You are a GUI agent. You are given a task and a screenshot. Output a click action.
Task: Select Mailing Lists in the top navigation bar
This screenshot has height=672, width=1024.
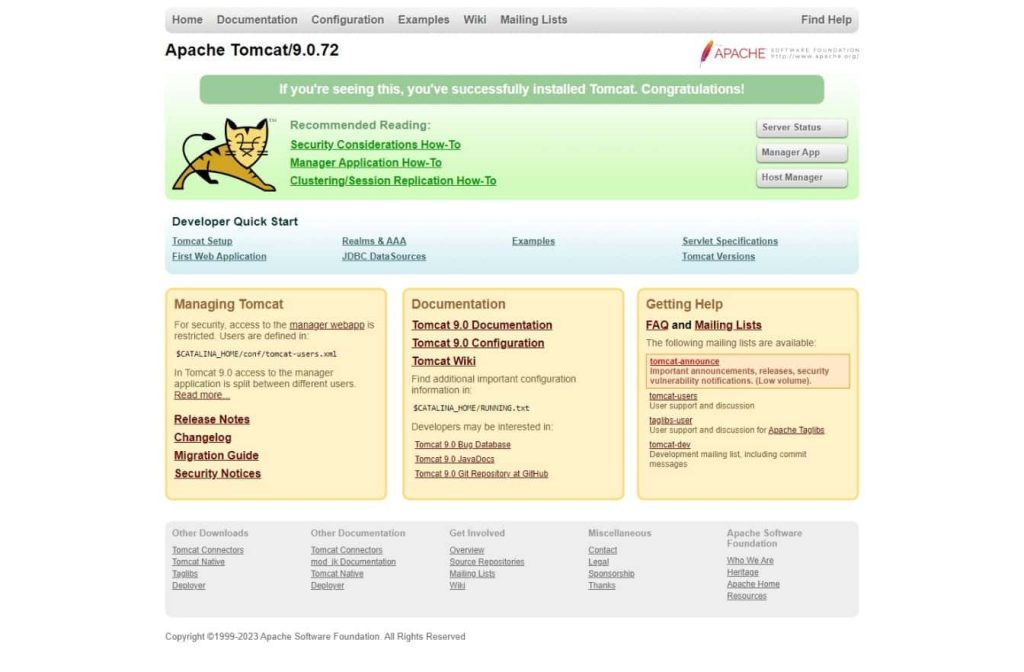(534, 20)
